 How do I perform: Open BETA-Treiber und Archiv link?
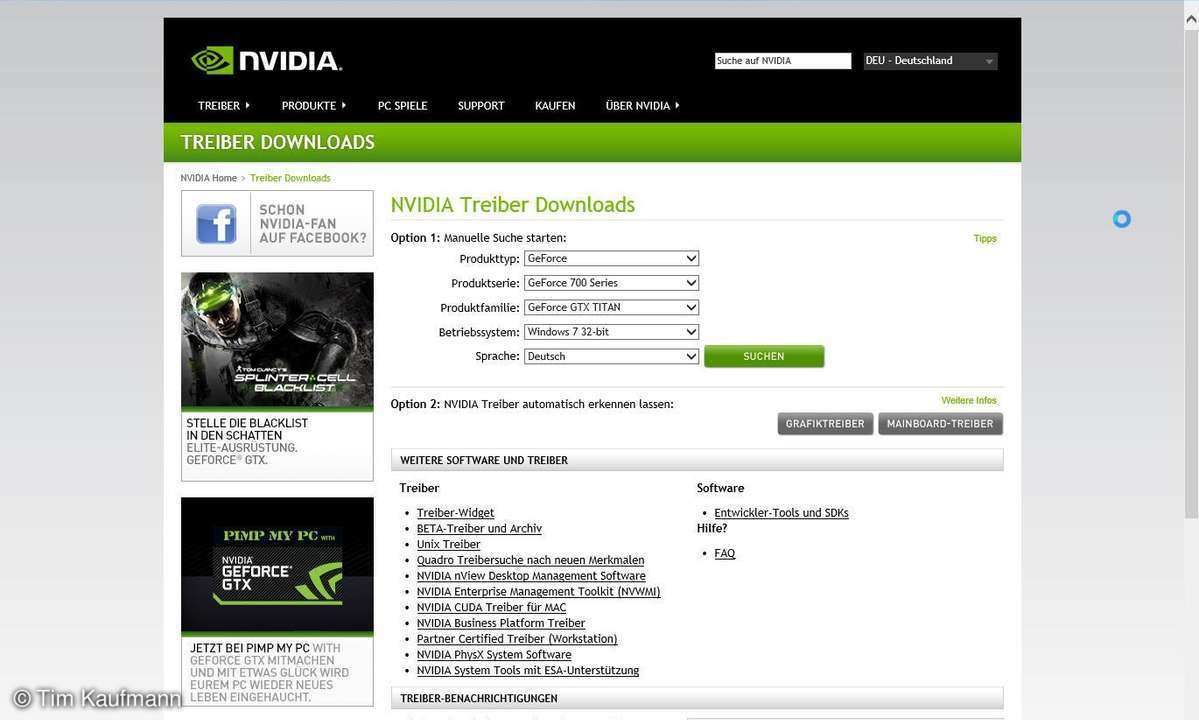[x=479, y=528]
